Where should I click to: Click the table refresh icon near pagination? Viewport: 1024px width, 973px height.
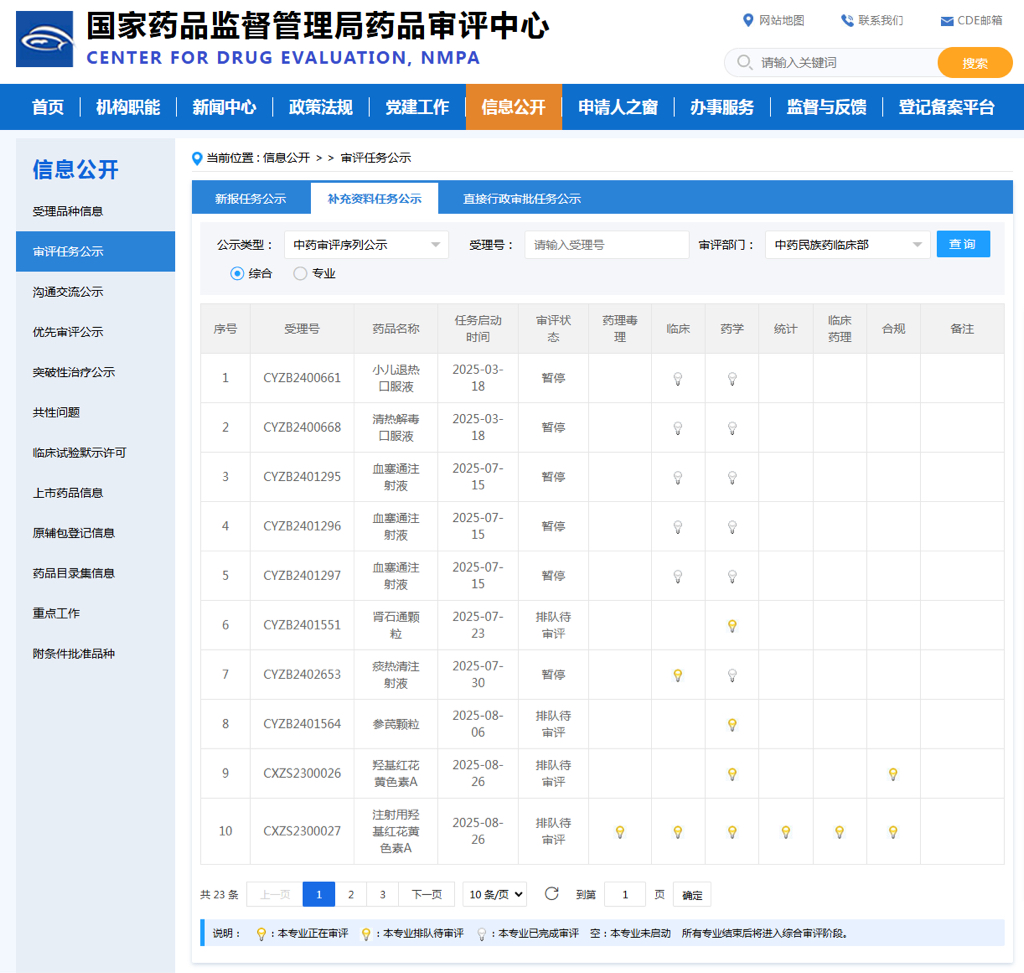click(x=551, y=894)
